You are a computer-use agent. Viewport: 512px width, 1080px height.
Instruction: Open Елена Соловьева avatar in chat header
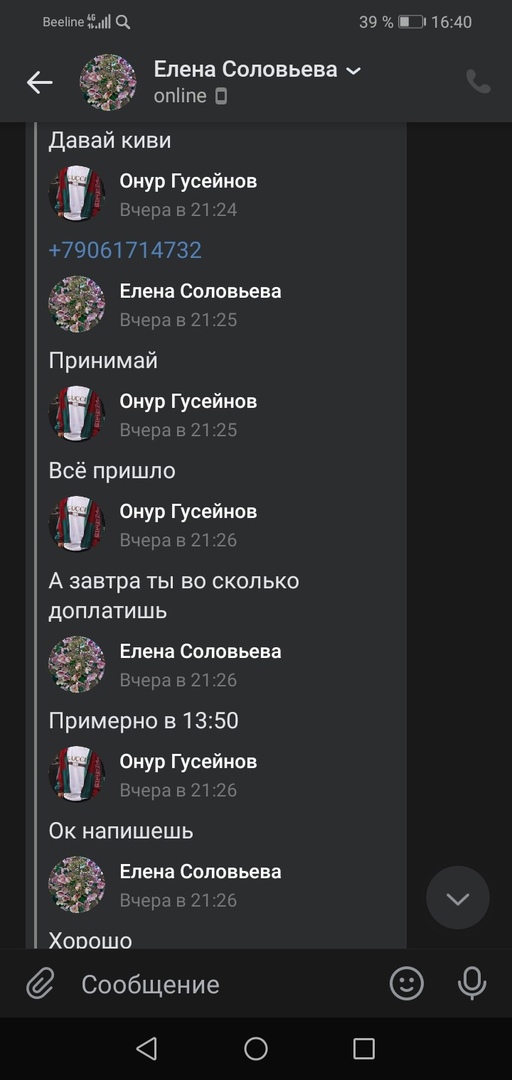coord(108,83)
